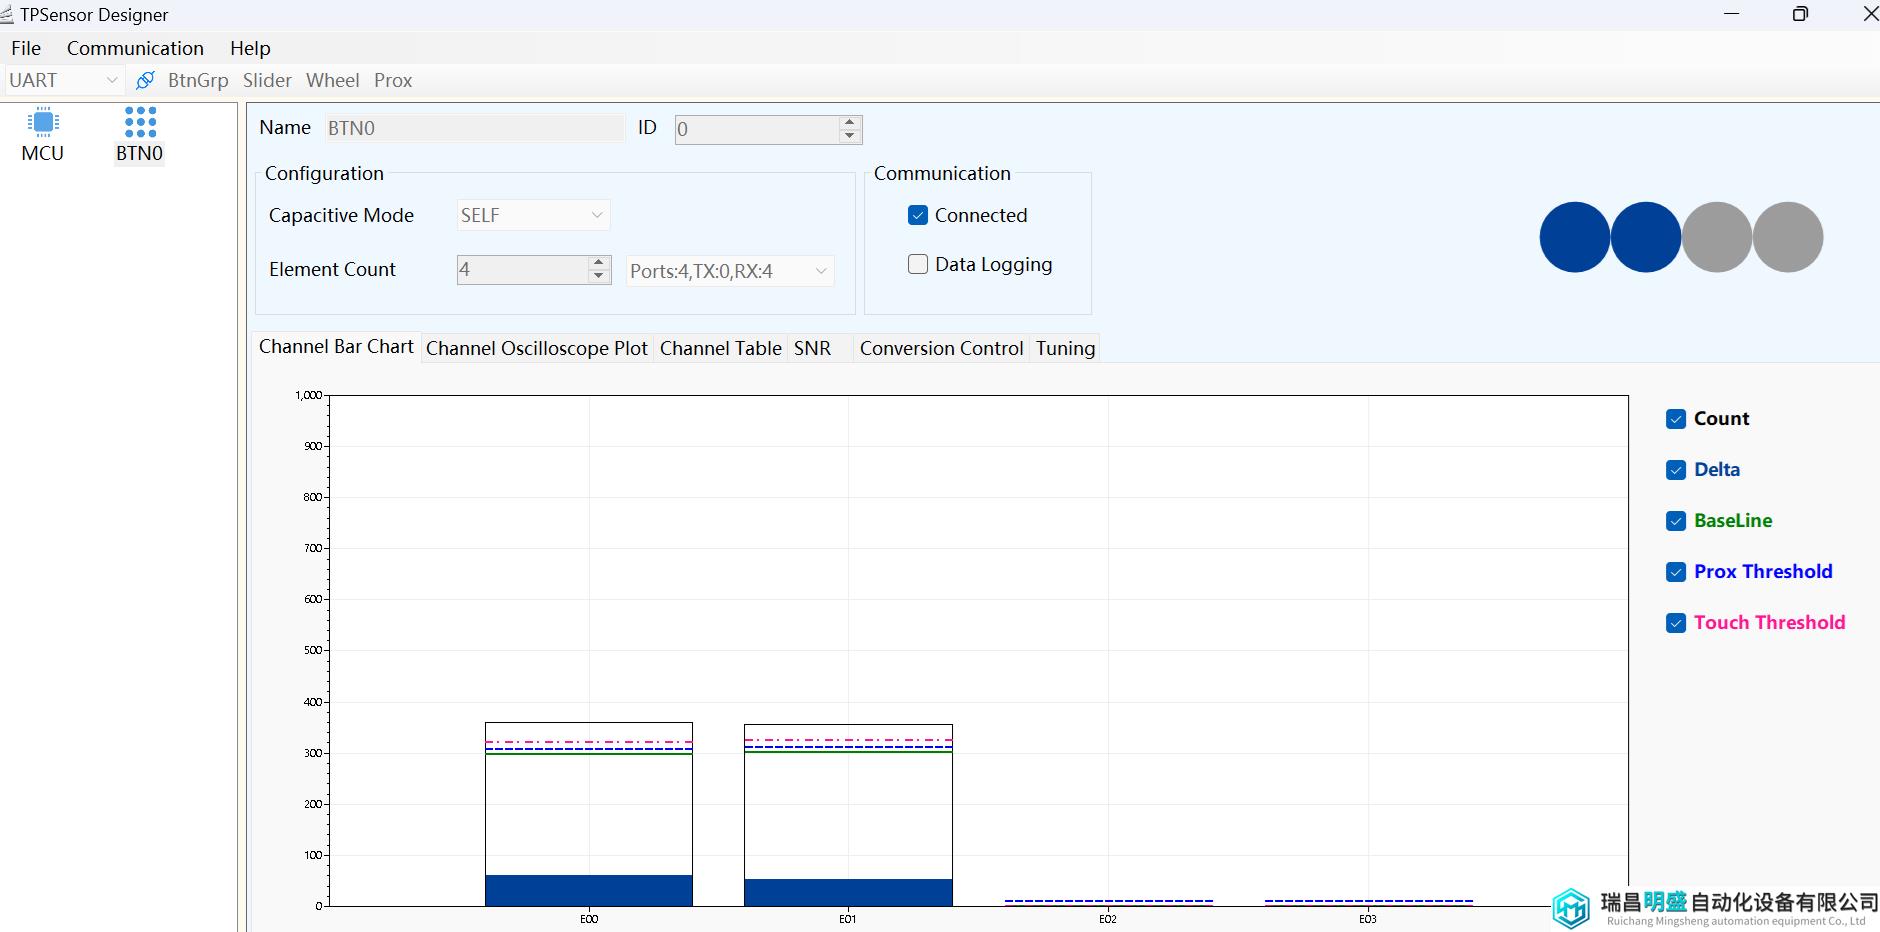This screenshot has height=932, width=1880.
Task: Open the Communication menu
Action: (135, 48)
